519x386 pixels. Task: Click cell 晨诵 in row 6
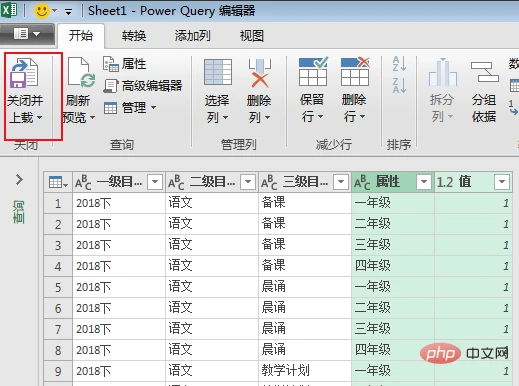click(305, 308)
